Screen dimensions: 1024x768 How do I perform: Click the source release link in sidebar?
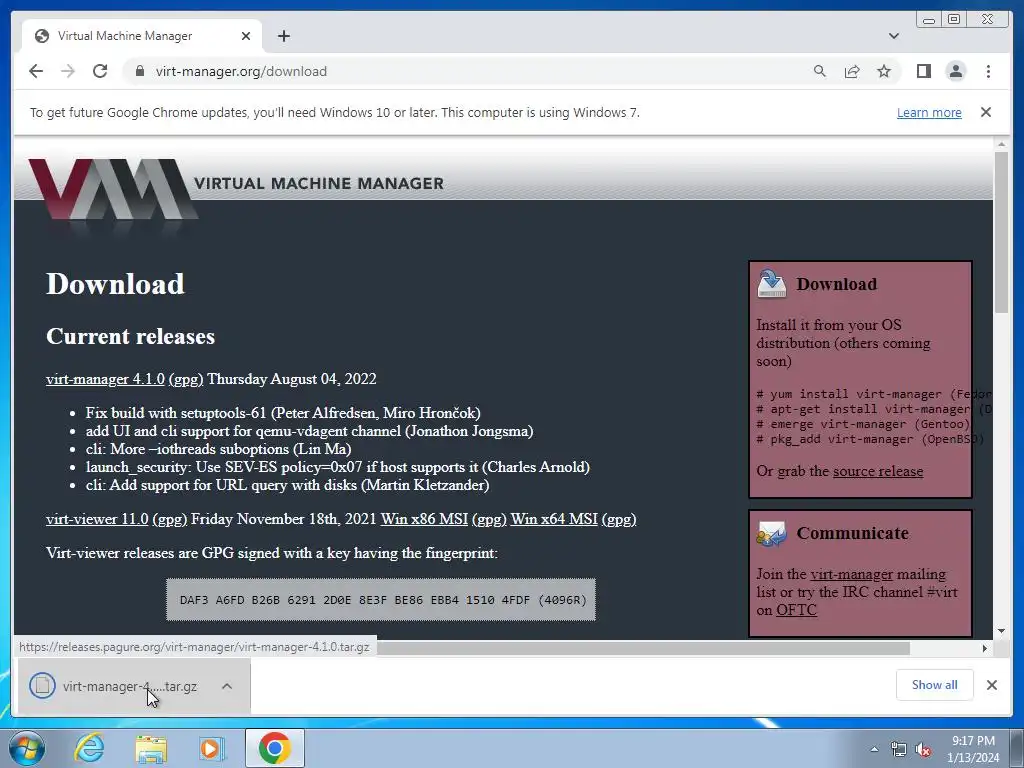pyautogui.click(x=878, y=471)
